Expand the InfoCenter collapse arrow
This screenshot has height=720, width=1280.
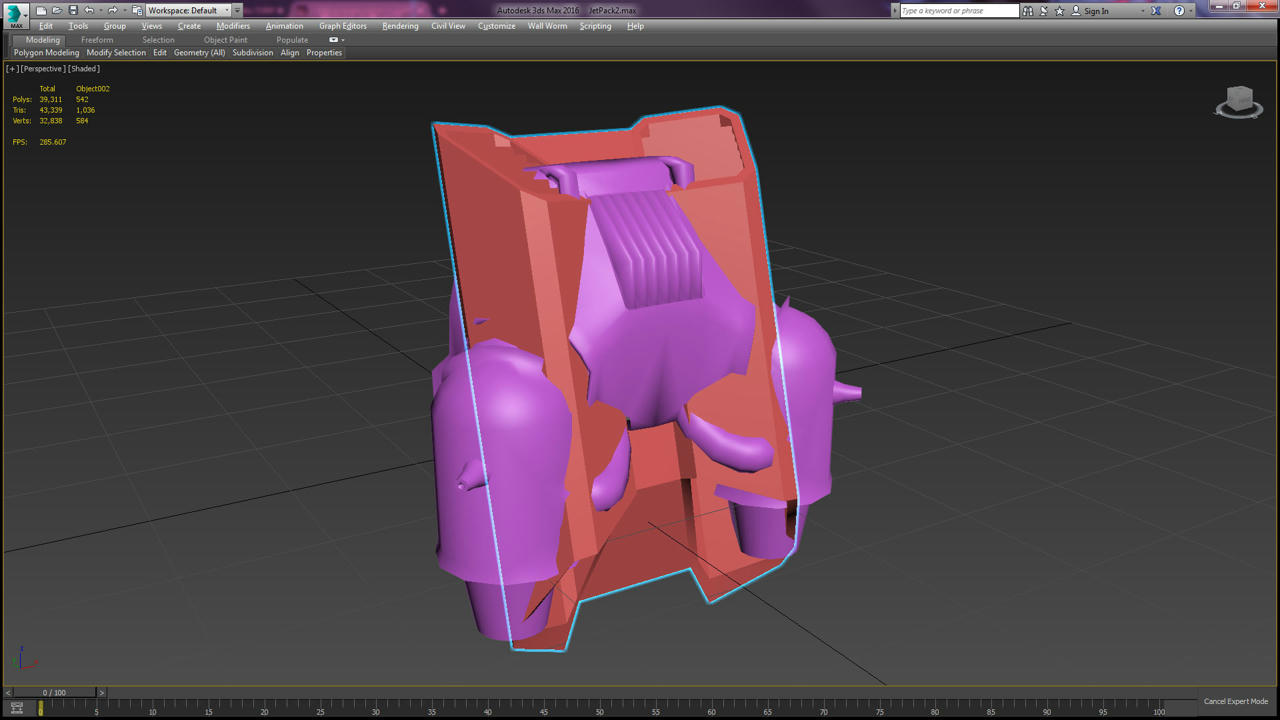tap(895, 11)
